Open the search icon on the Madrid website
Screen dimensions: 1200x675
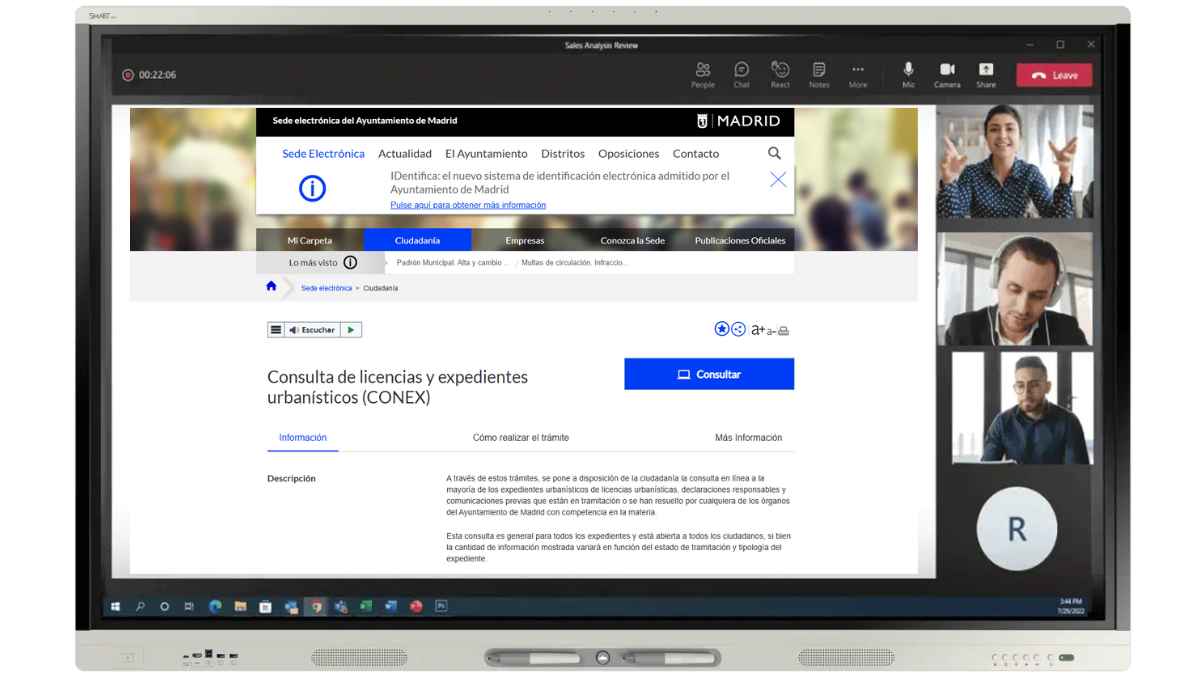[774, 154]
